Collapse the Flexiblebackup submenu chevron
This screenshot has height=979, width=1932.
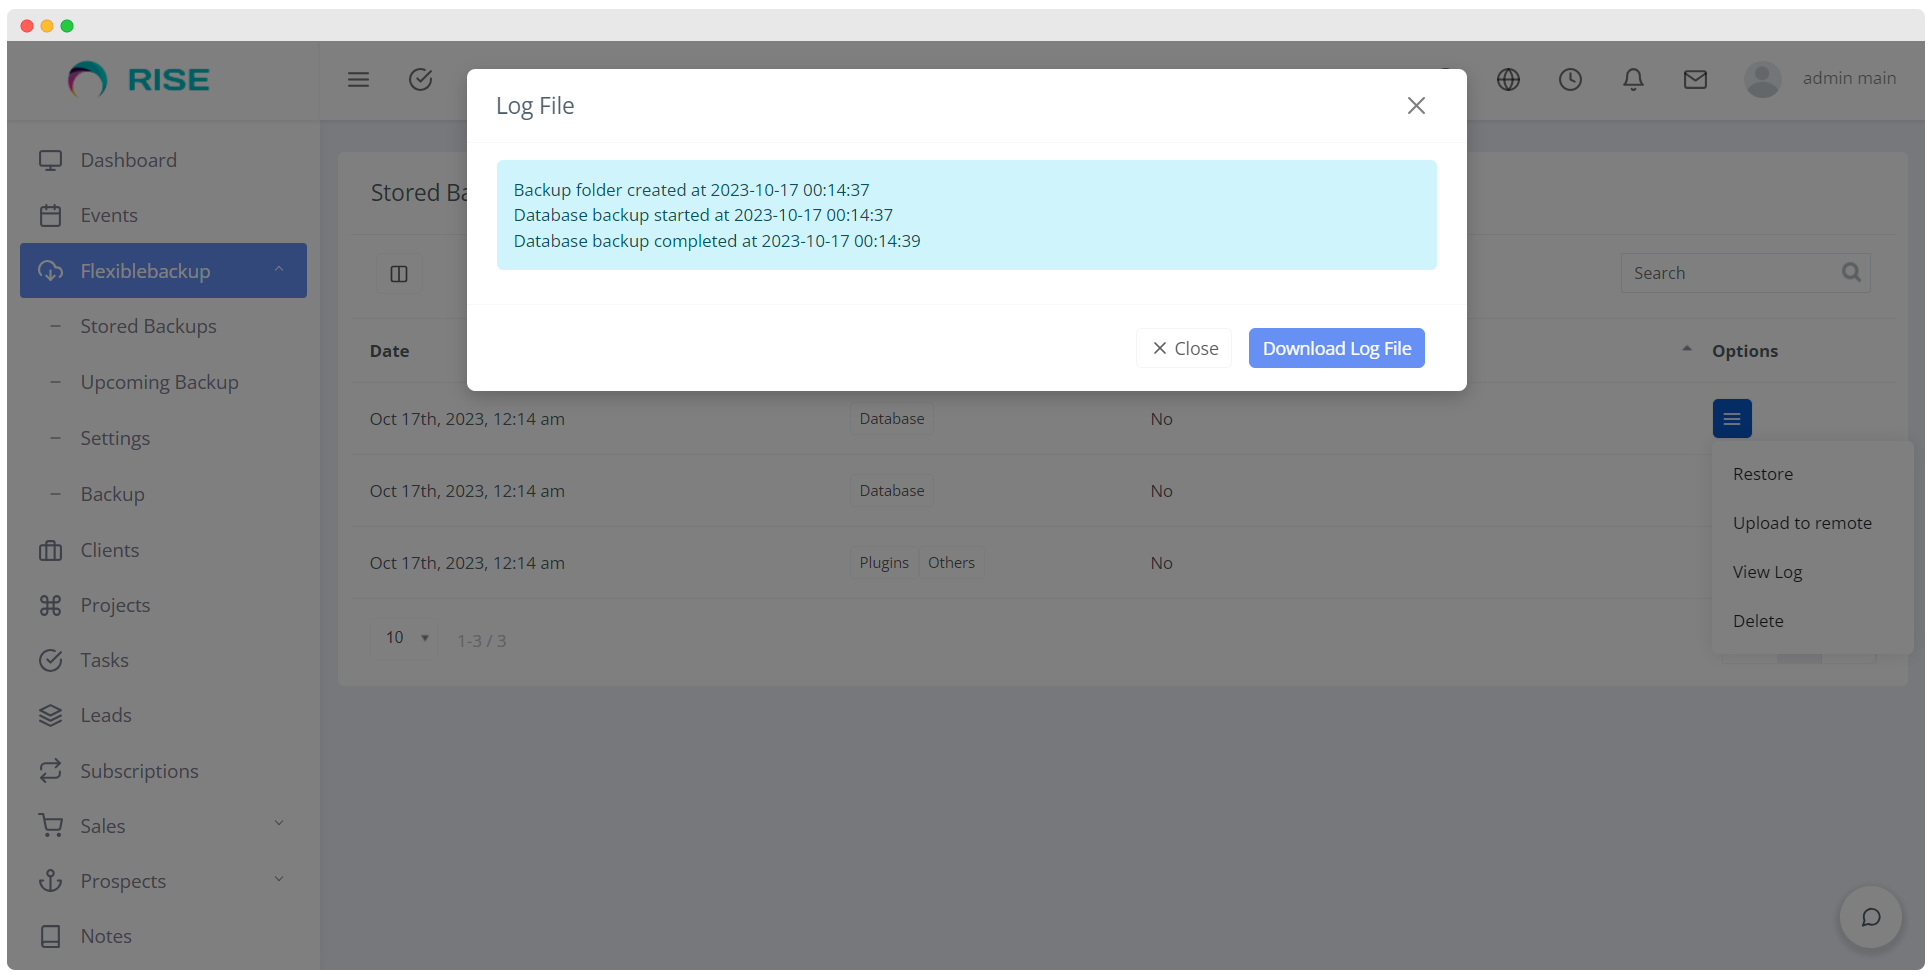coord(278,270)
